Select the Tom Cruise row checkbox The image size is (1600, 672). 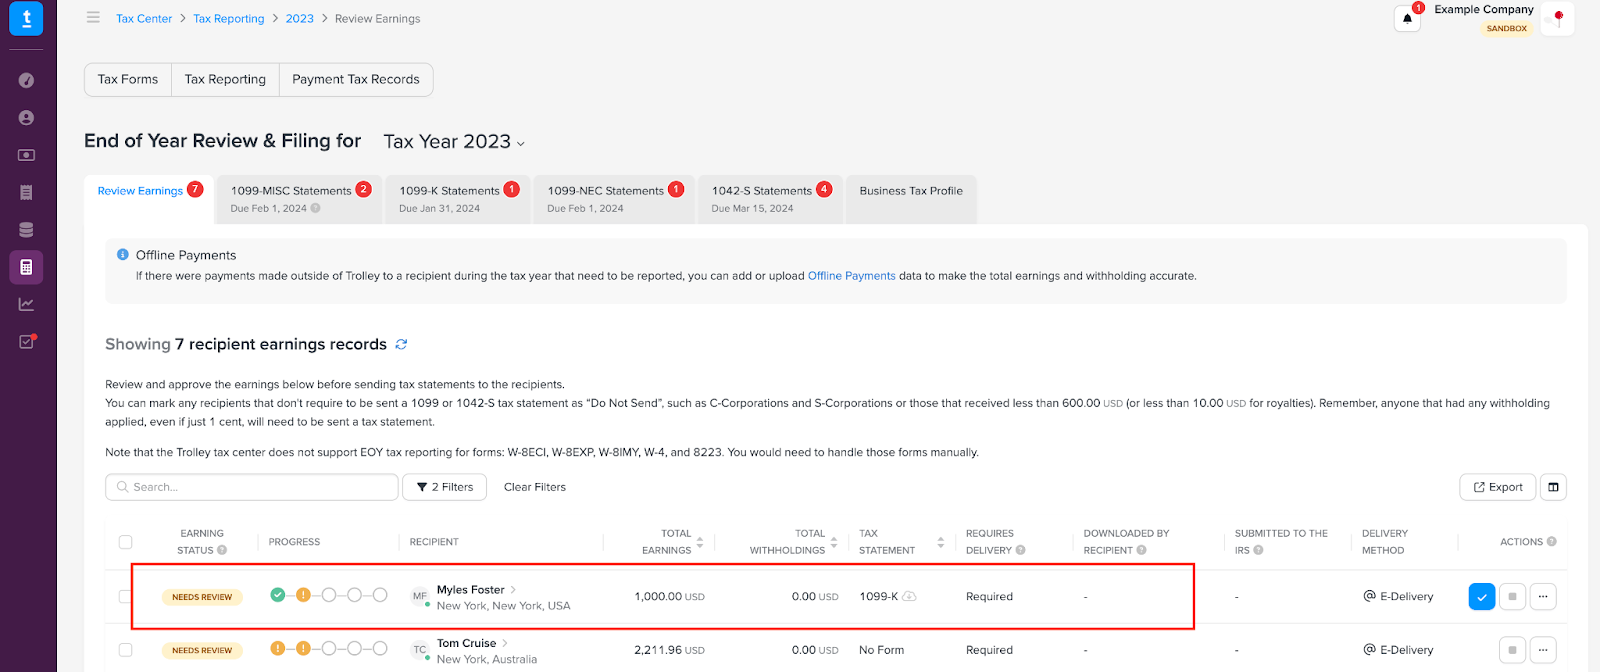pyautogui.click(x=125, y=650)
